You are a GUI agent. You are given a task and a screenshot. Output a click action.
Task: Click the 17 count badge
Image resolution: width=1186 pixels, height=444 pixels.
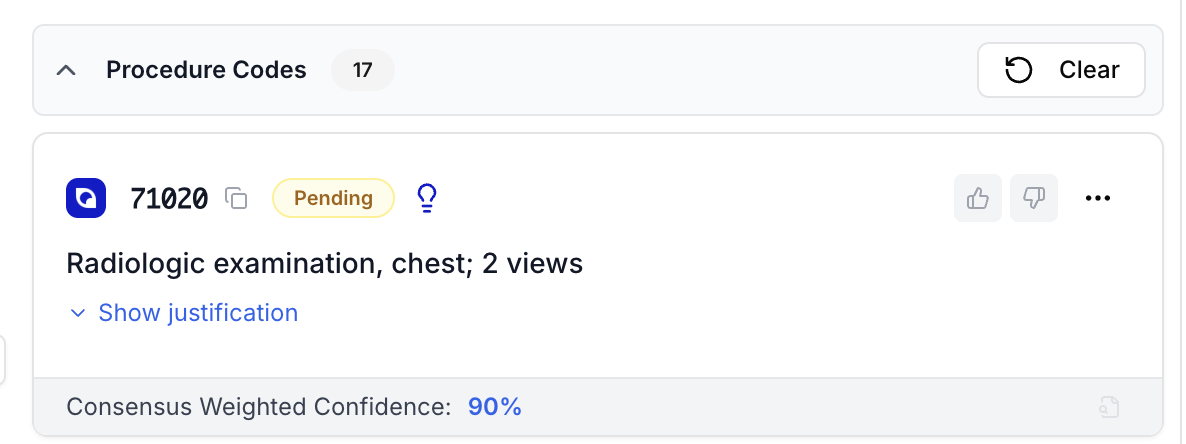tap(362, 71)
